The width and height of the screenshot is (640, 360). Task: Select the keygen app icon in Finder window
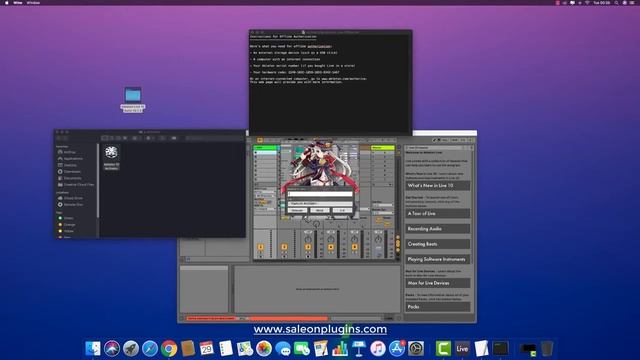111,153
